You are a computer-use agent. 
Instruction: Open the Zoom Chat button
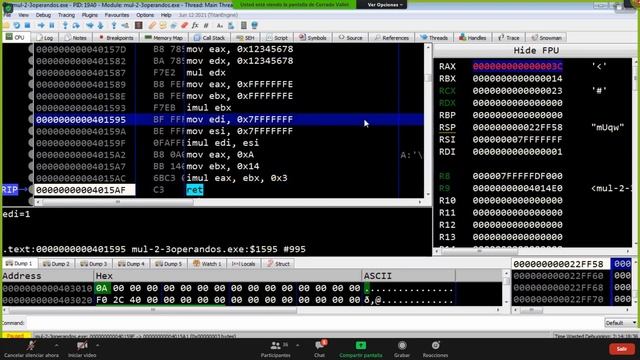319,349
